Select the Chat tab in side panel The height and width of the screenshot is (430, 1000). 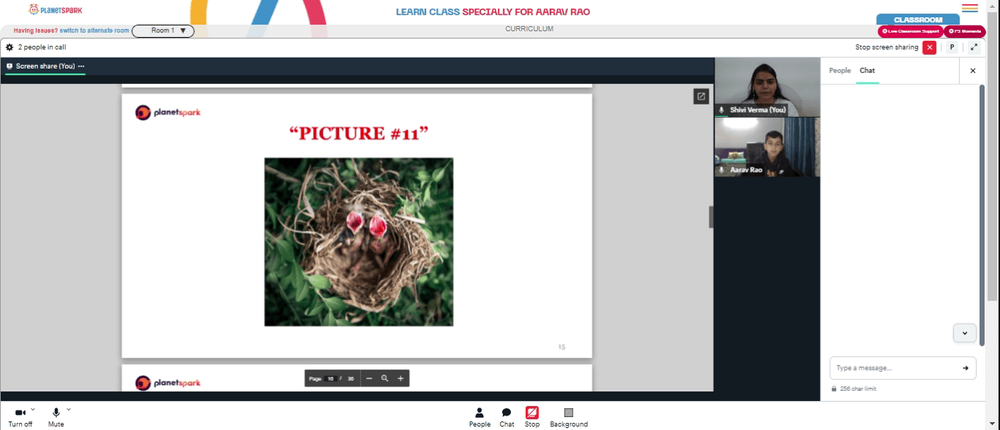click(x=867, y=71)
